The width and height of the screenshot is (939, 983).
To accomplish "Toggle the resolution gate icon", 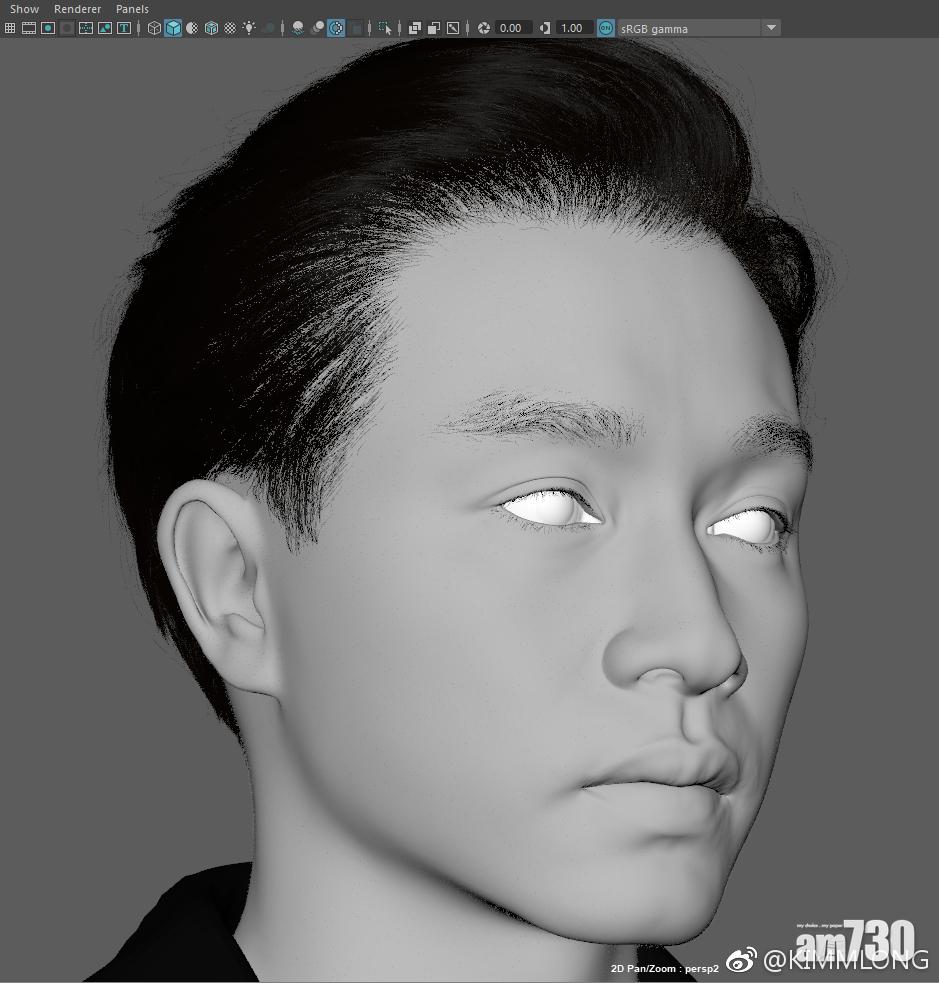I will [x=48, y=28].
